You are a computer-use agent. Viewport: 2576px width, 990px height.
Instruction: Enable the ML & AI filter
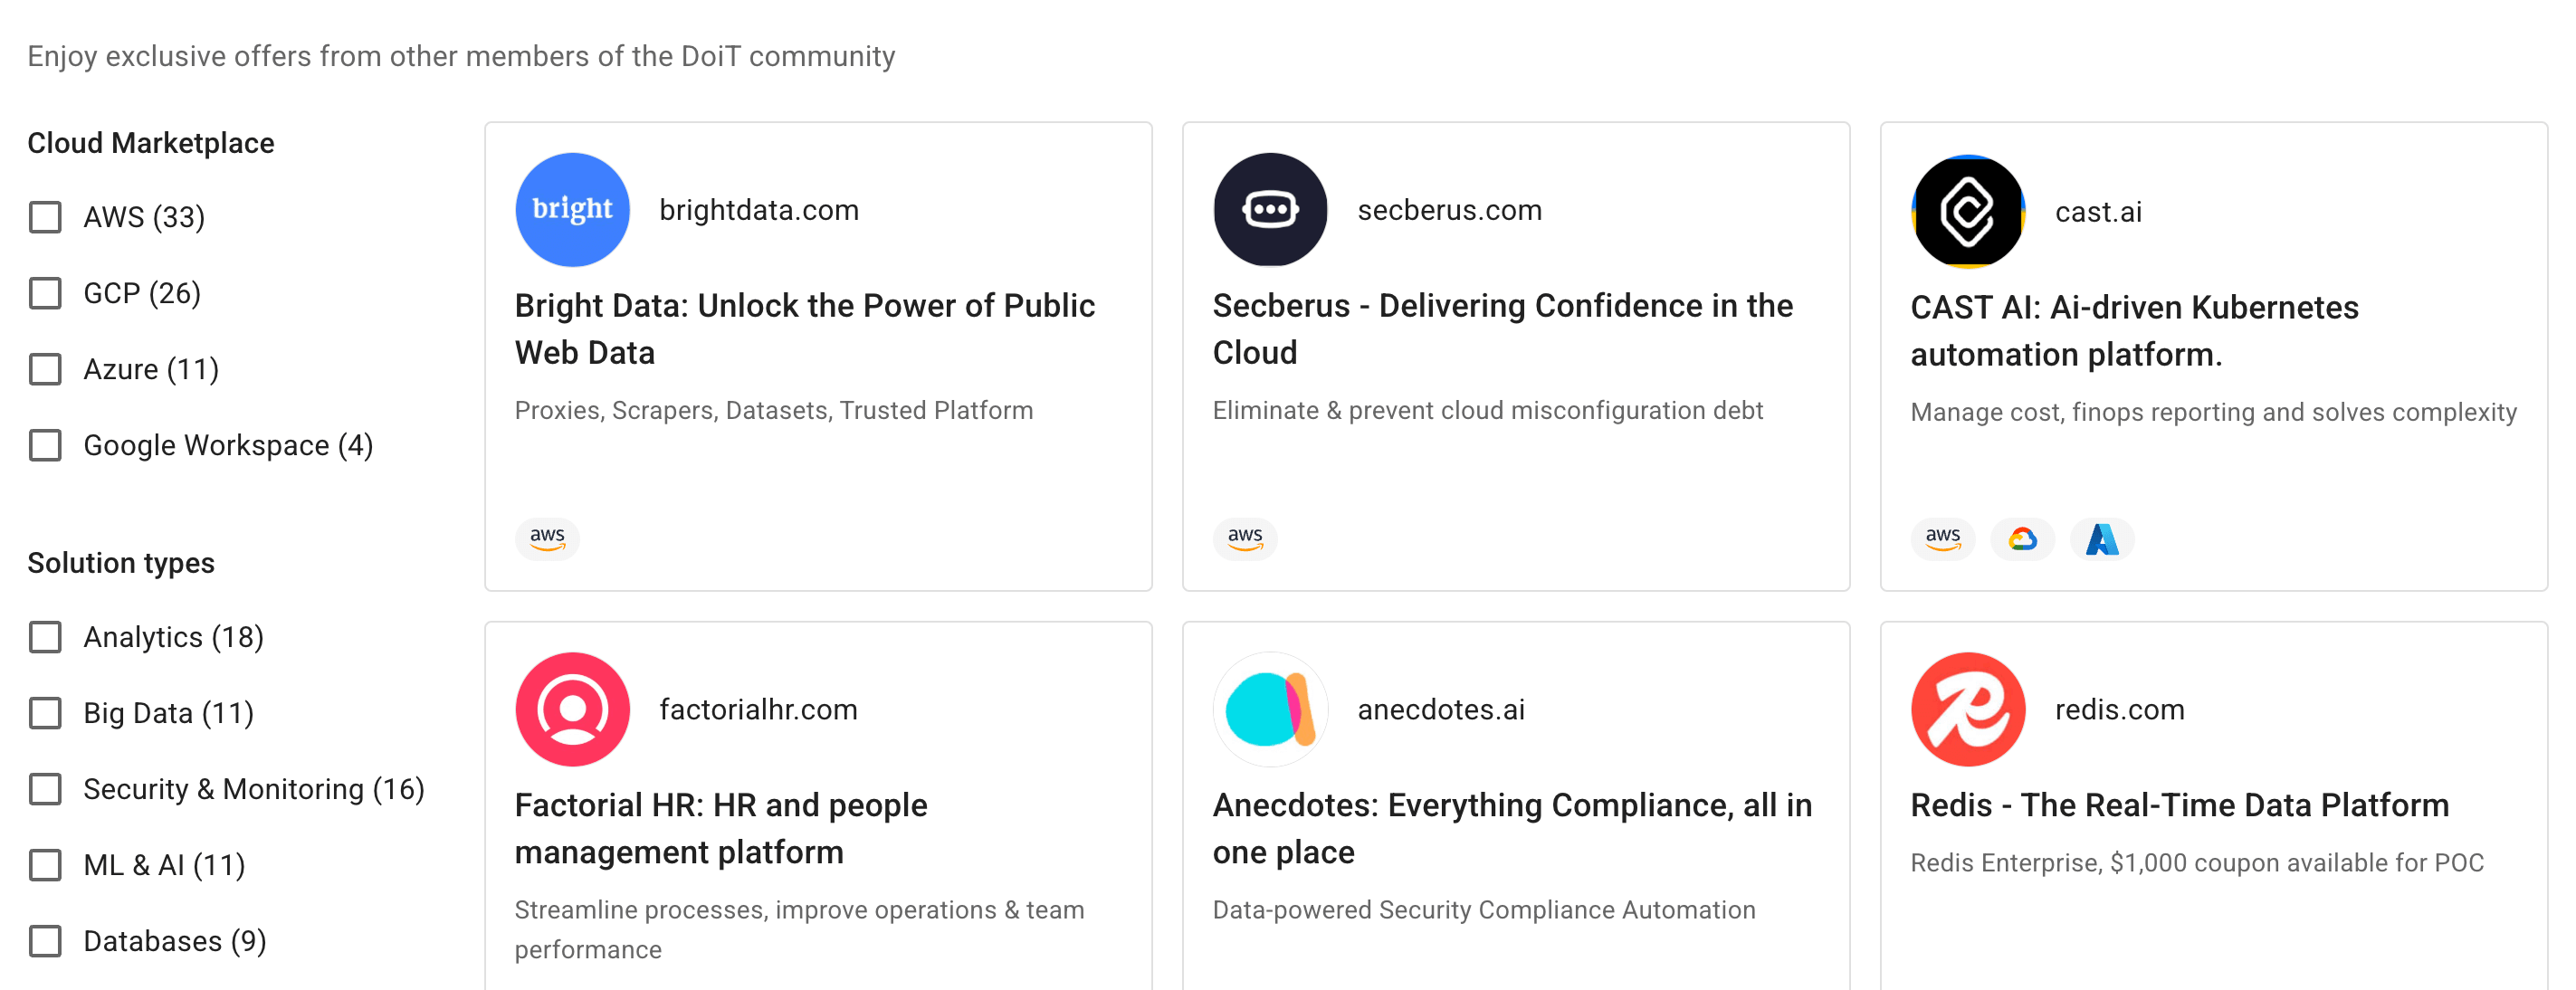tap(45, 865)
